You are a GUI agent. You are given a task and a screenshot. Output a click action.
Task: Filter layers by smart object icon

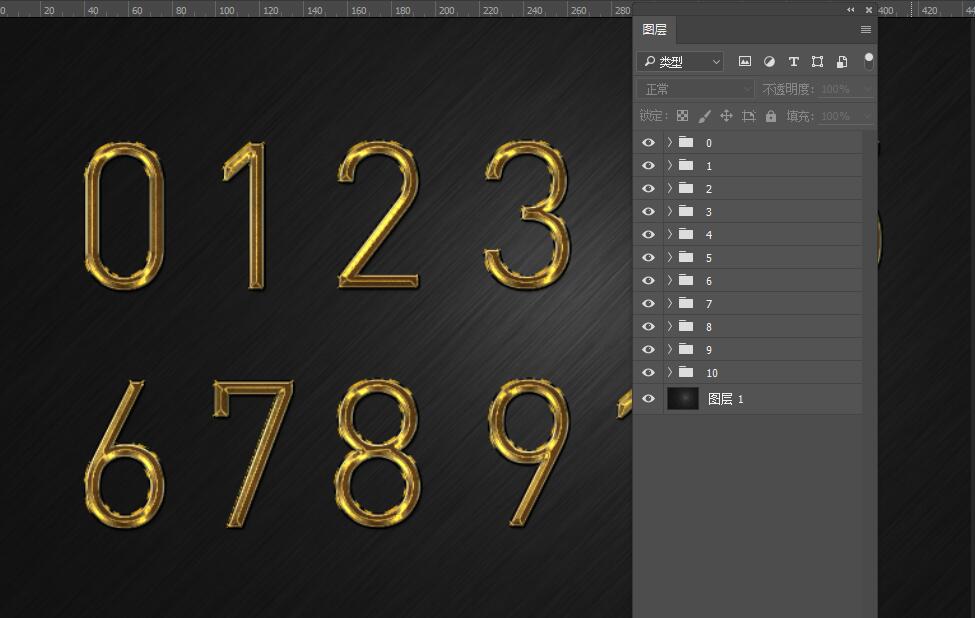coord(841,62)
